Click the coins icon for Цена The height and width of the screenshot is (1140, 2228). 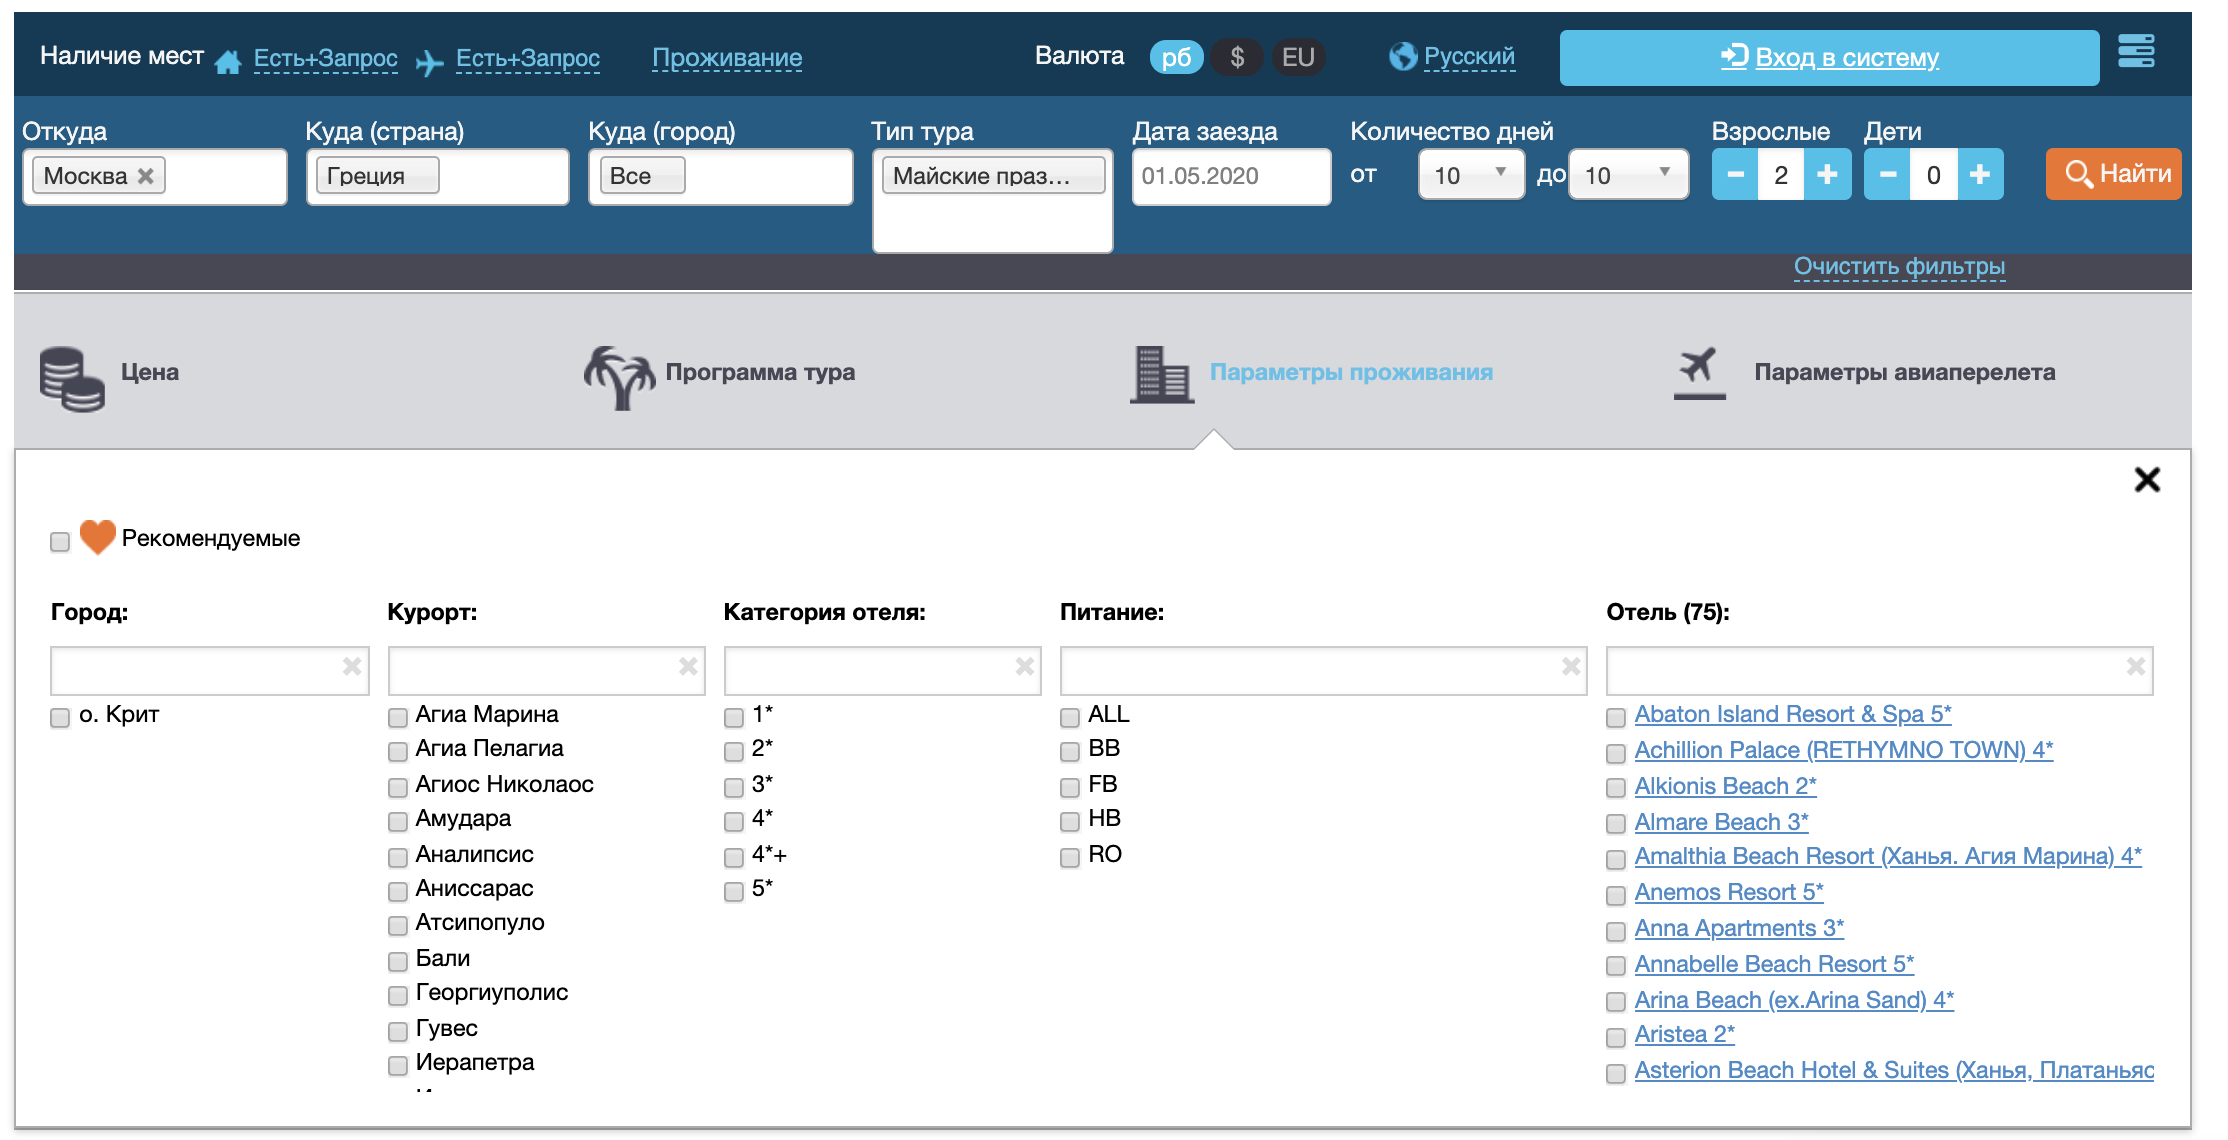(71, 378)
